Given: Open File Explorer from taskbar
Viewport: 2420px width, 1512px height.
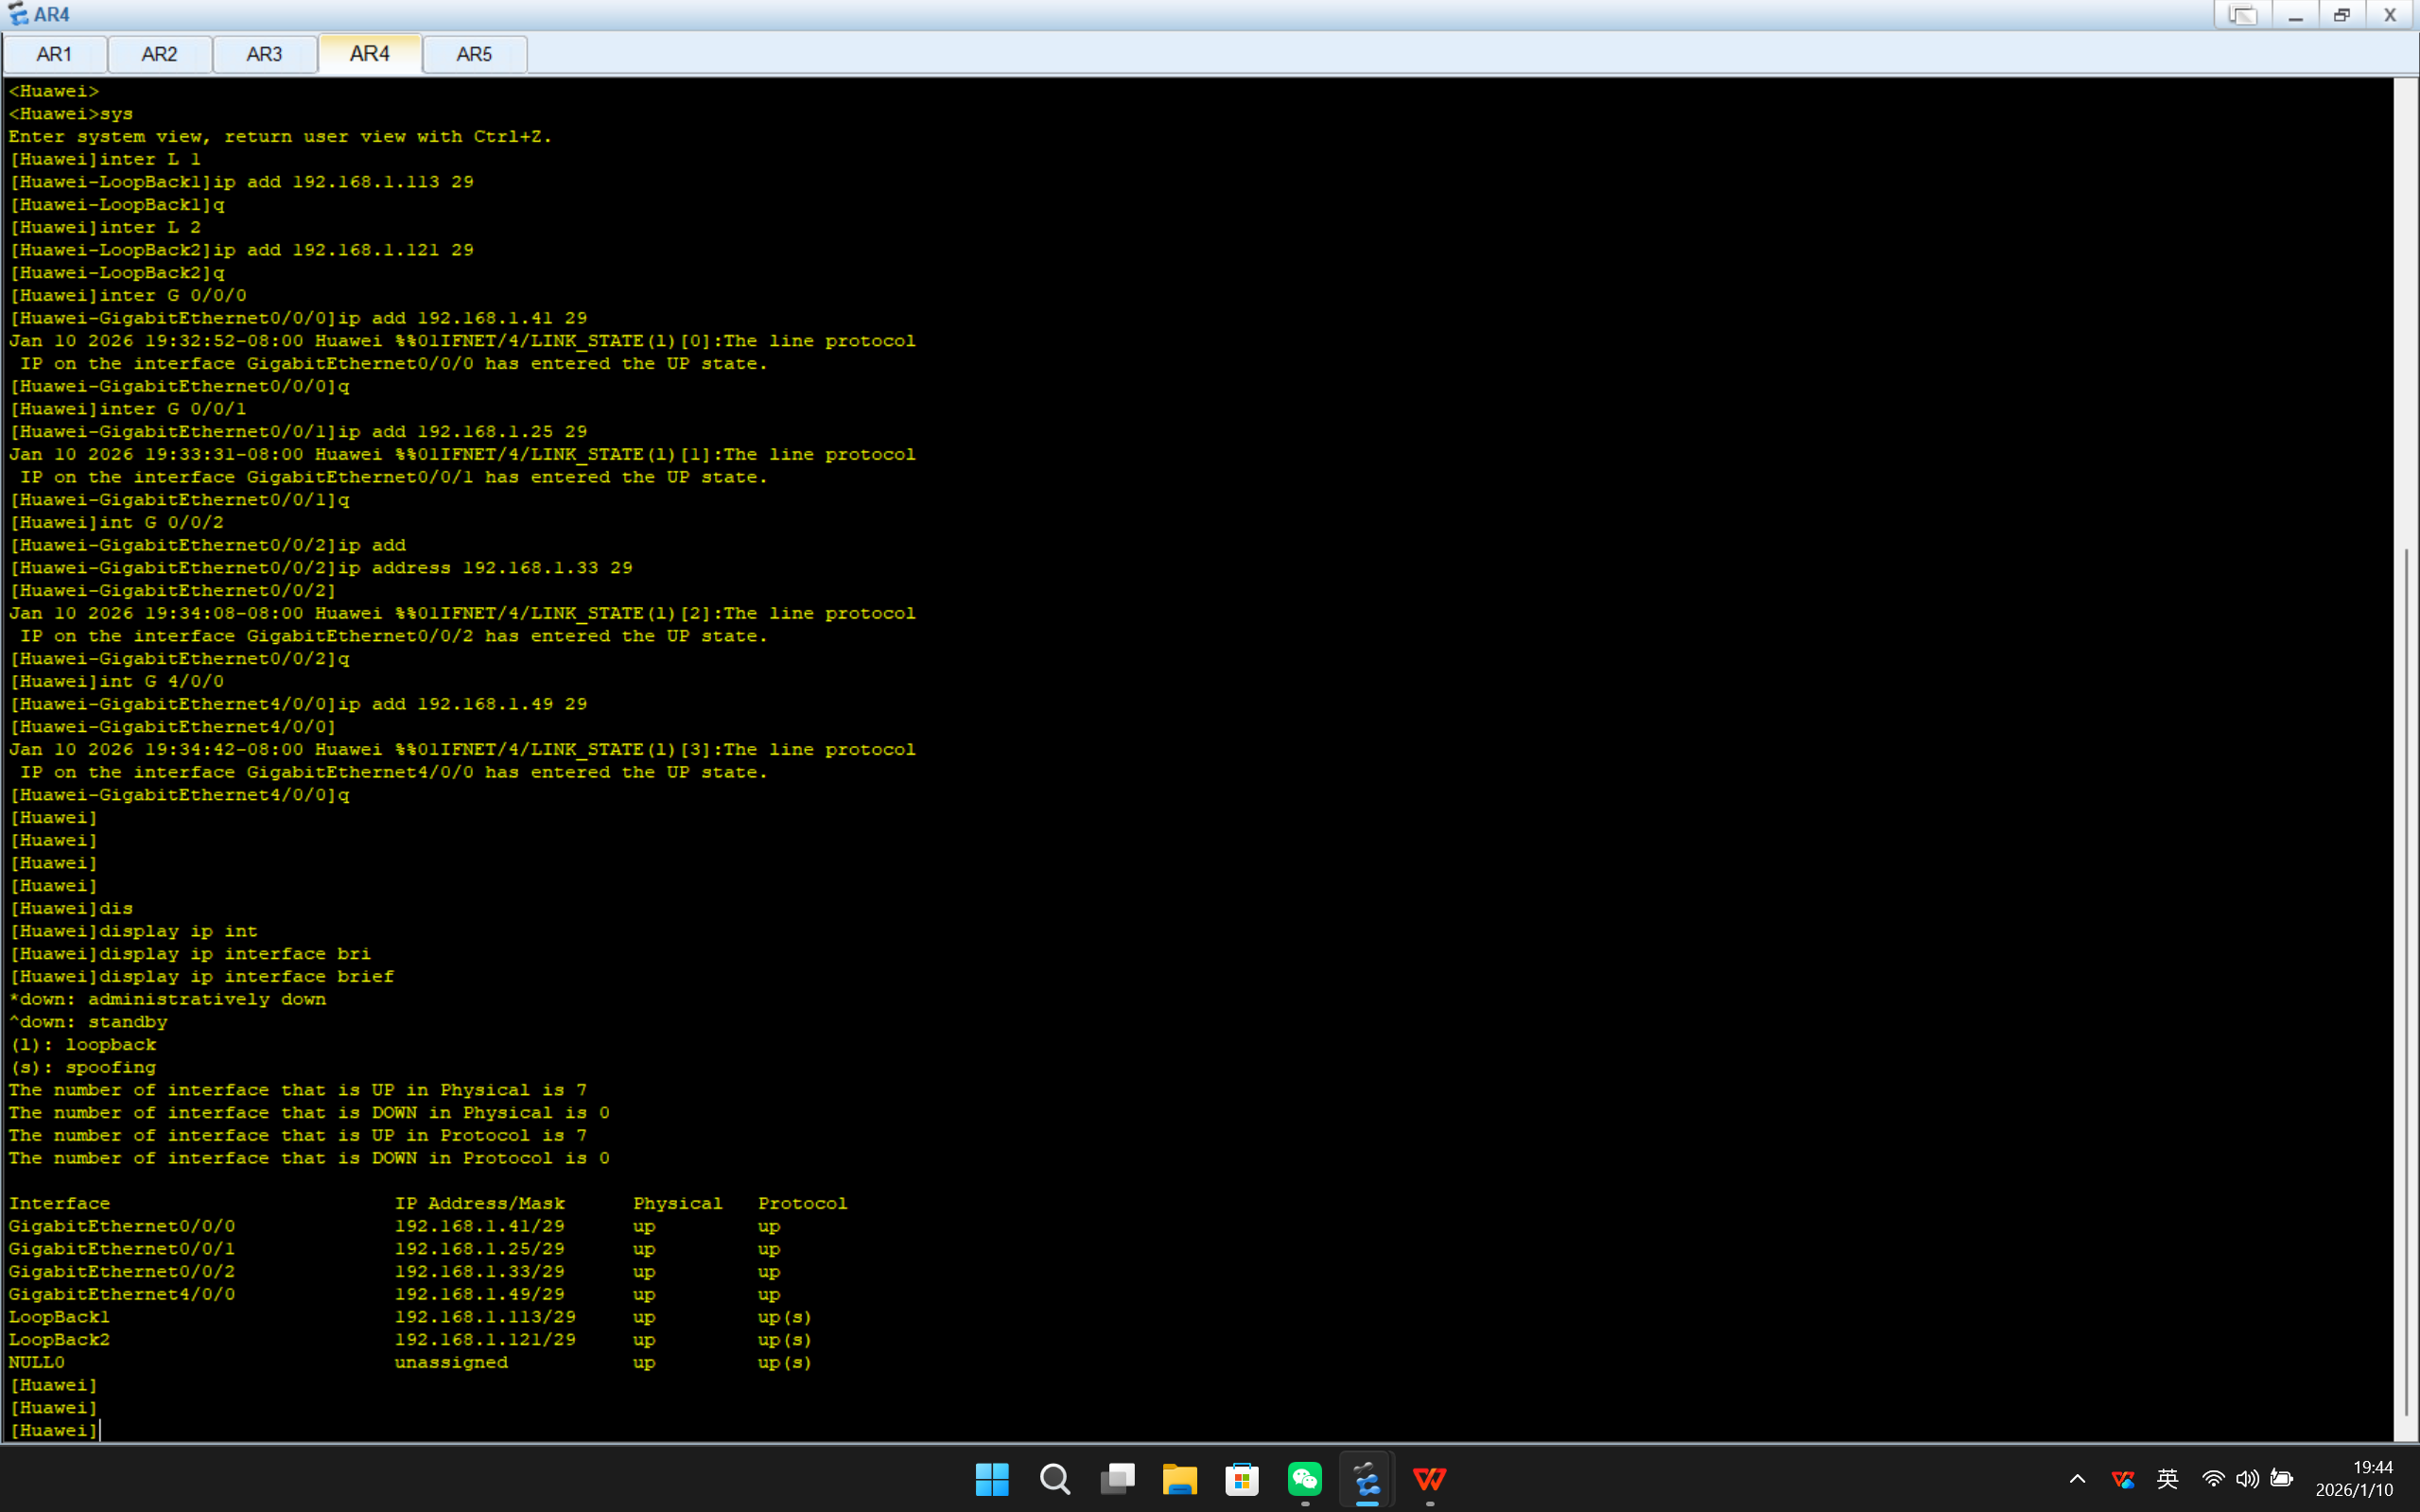Looking at the screenshot, I should pos(1180,1479).
